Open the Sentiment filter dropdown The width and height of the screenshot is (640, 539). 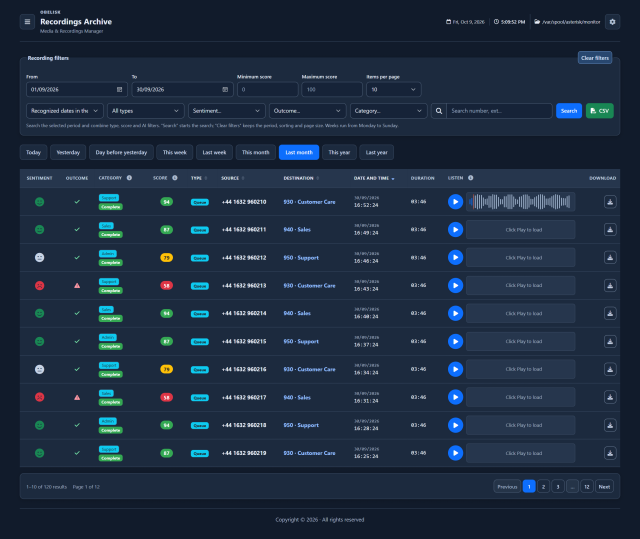(227, 111)
